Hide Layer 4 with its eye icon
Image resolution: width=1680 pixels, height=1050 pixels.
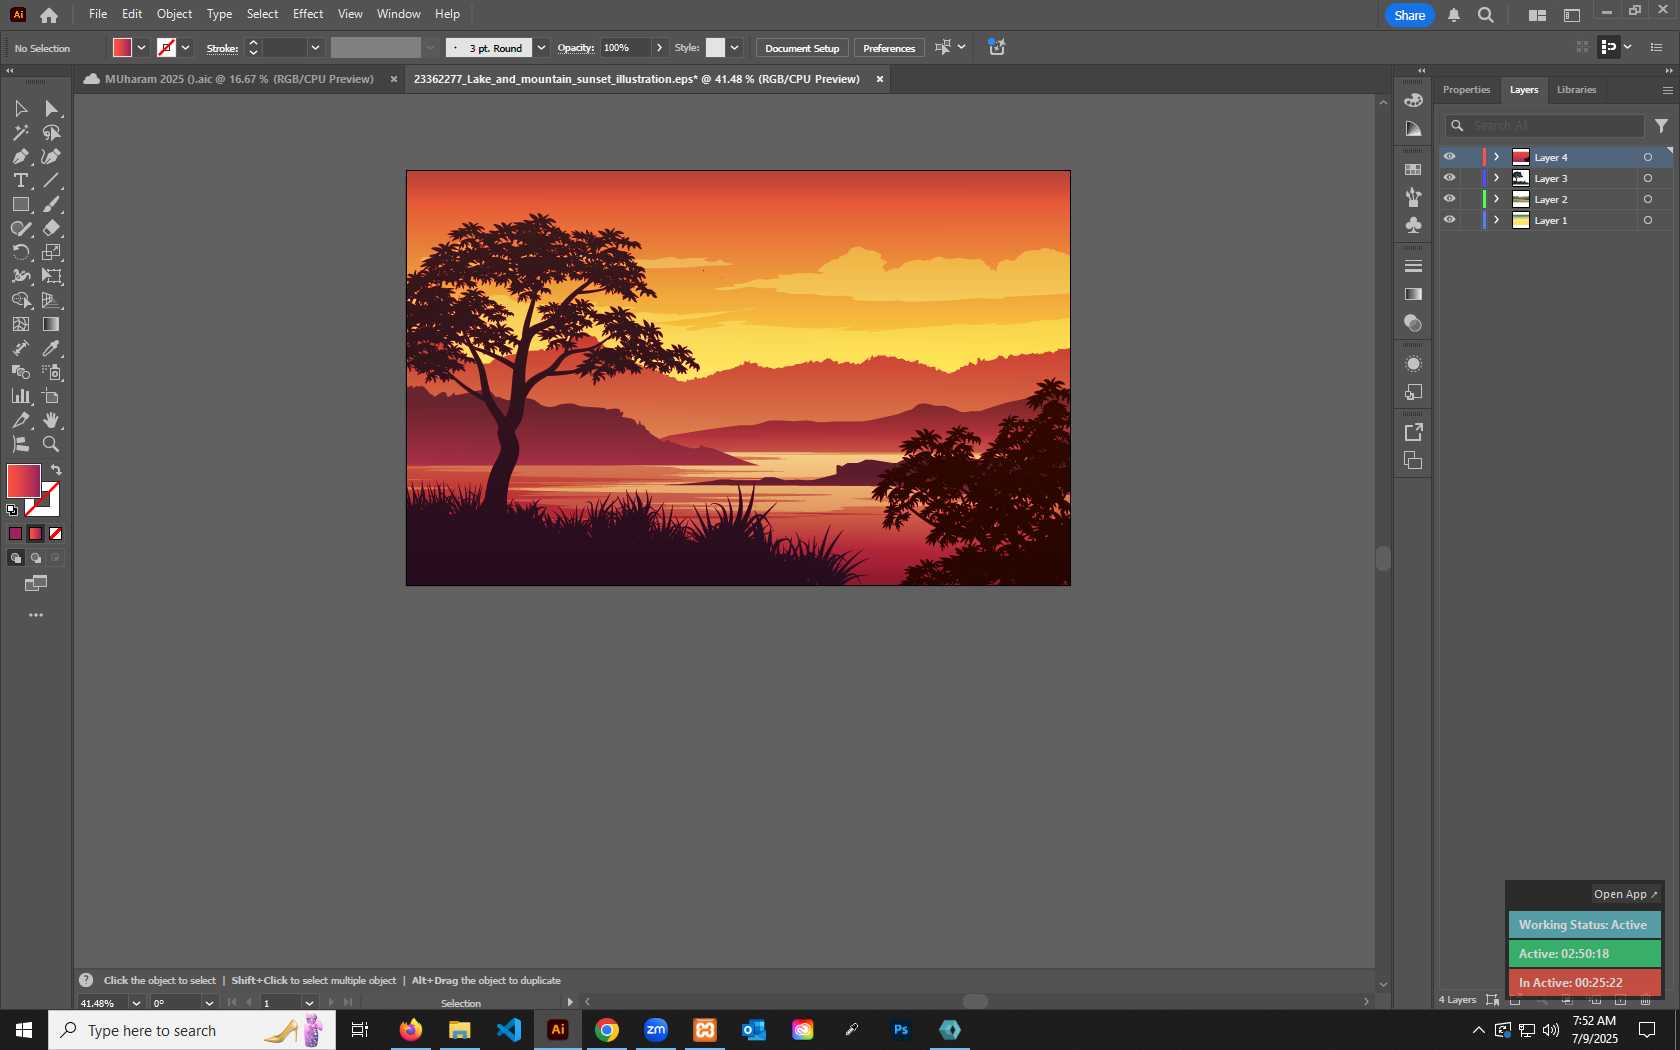(x=1449, y=157)
